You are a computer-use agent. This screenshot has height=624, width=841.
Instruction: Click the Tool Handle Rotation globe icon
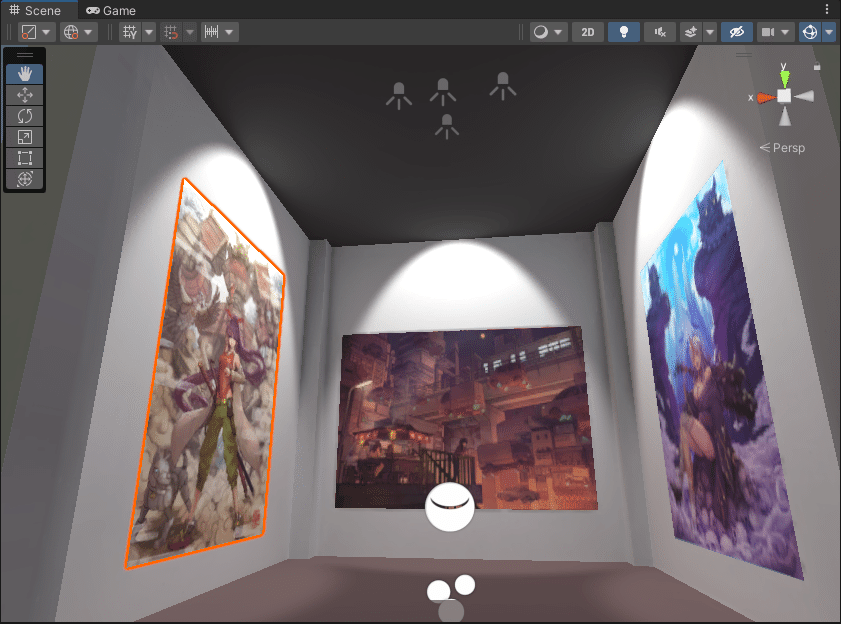(71, 32)
